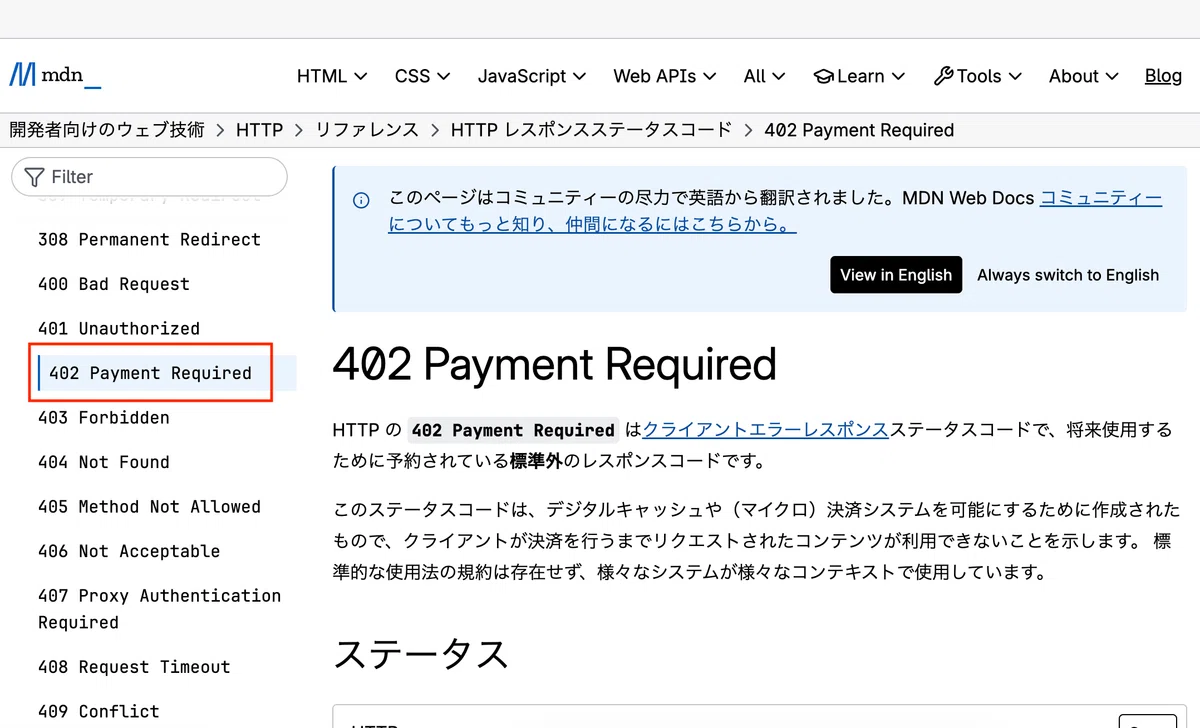This screenshot has height=728, width=1200.
Task: Select 401 Unauthorized in sidebar
Action: (x=119, y=329)
